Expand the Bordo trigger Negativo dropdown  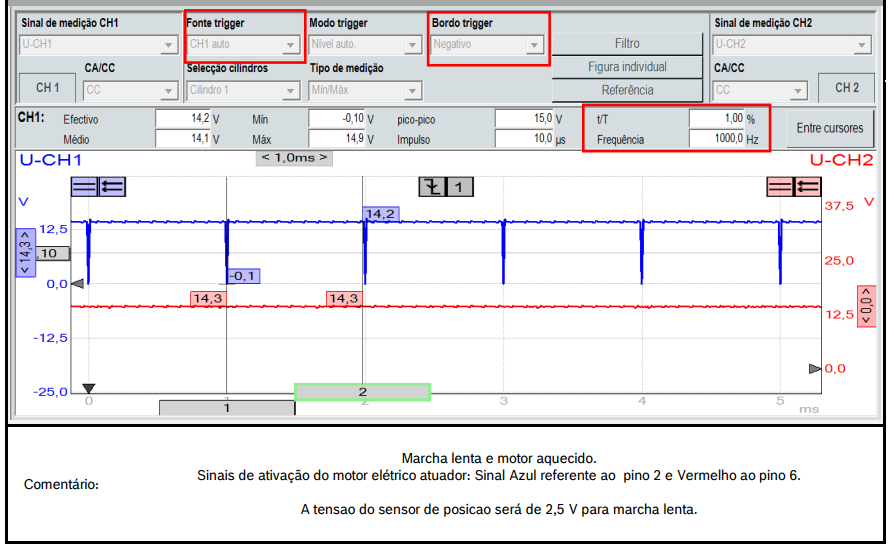pyautogui.click(x=487, y=45)
